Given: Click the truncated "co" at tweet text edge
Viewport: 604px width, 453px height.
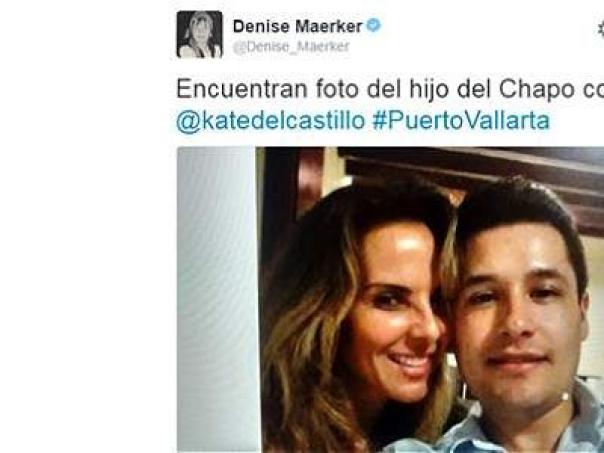Looking at the screenshot, I should [593, 90].
